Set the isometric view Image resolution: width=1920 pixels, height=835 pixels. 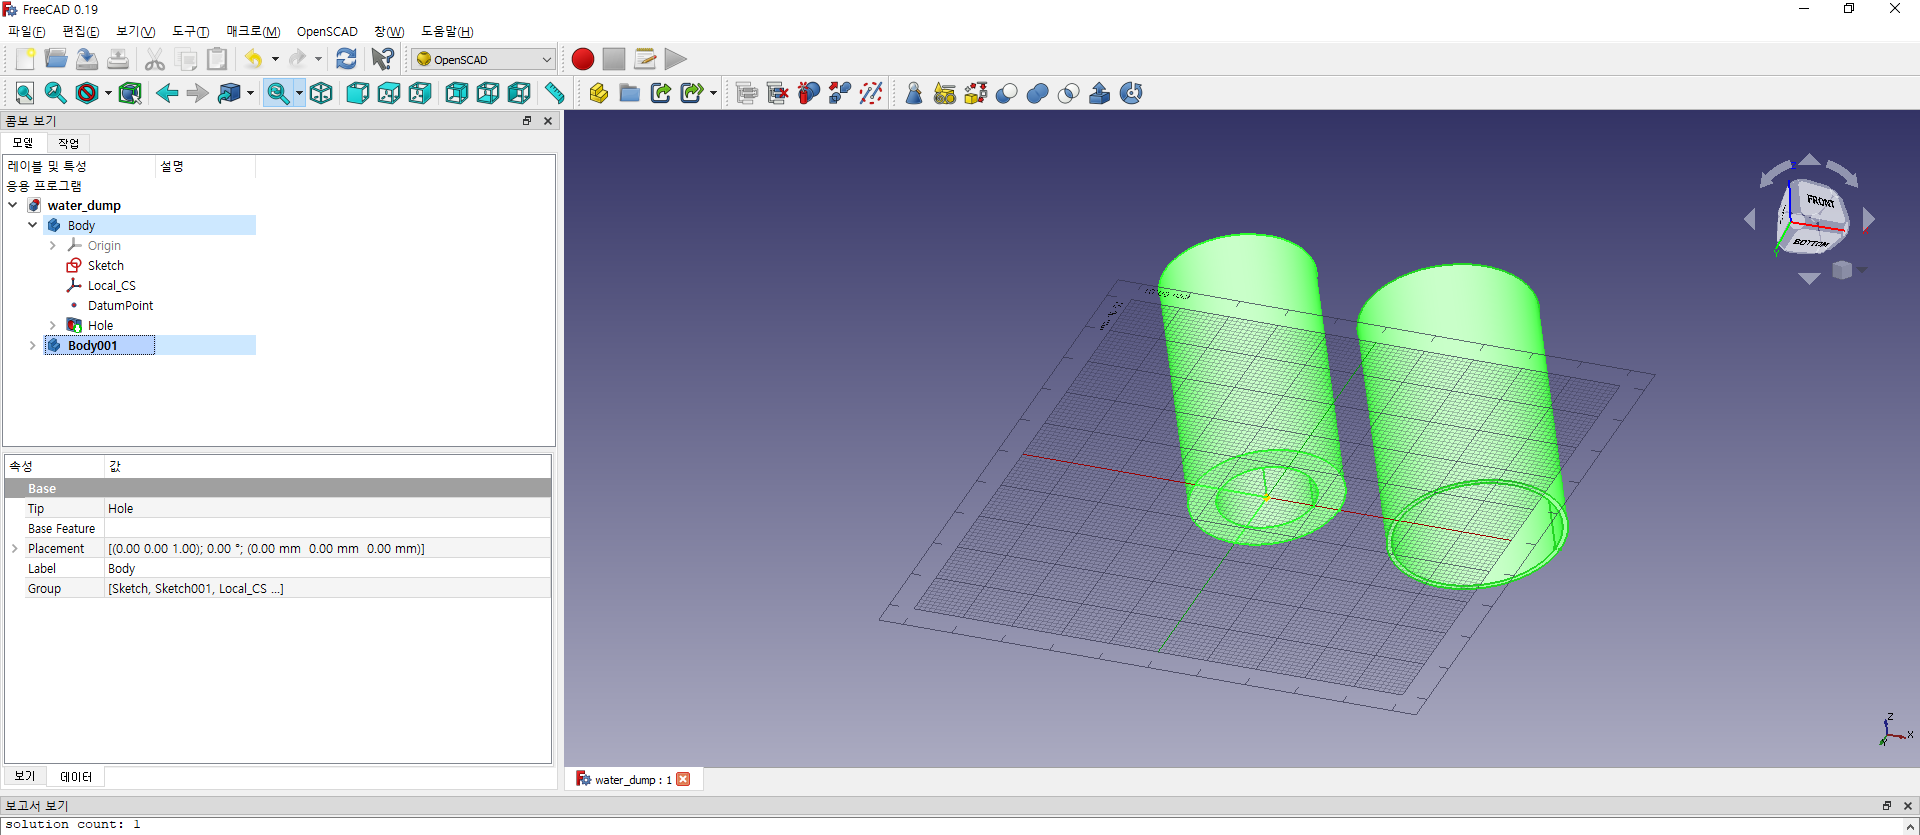(x=321, y=93)
